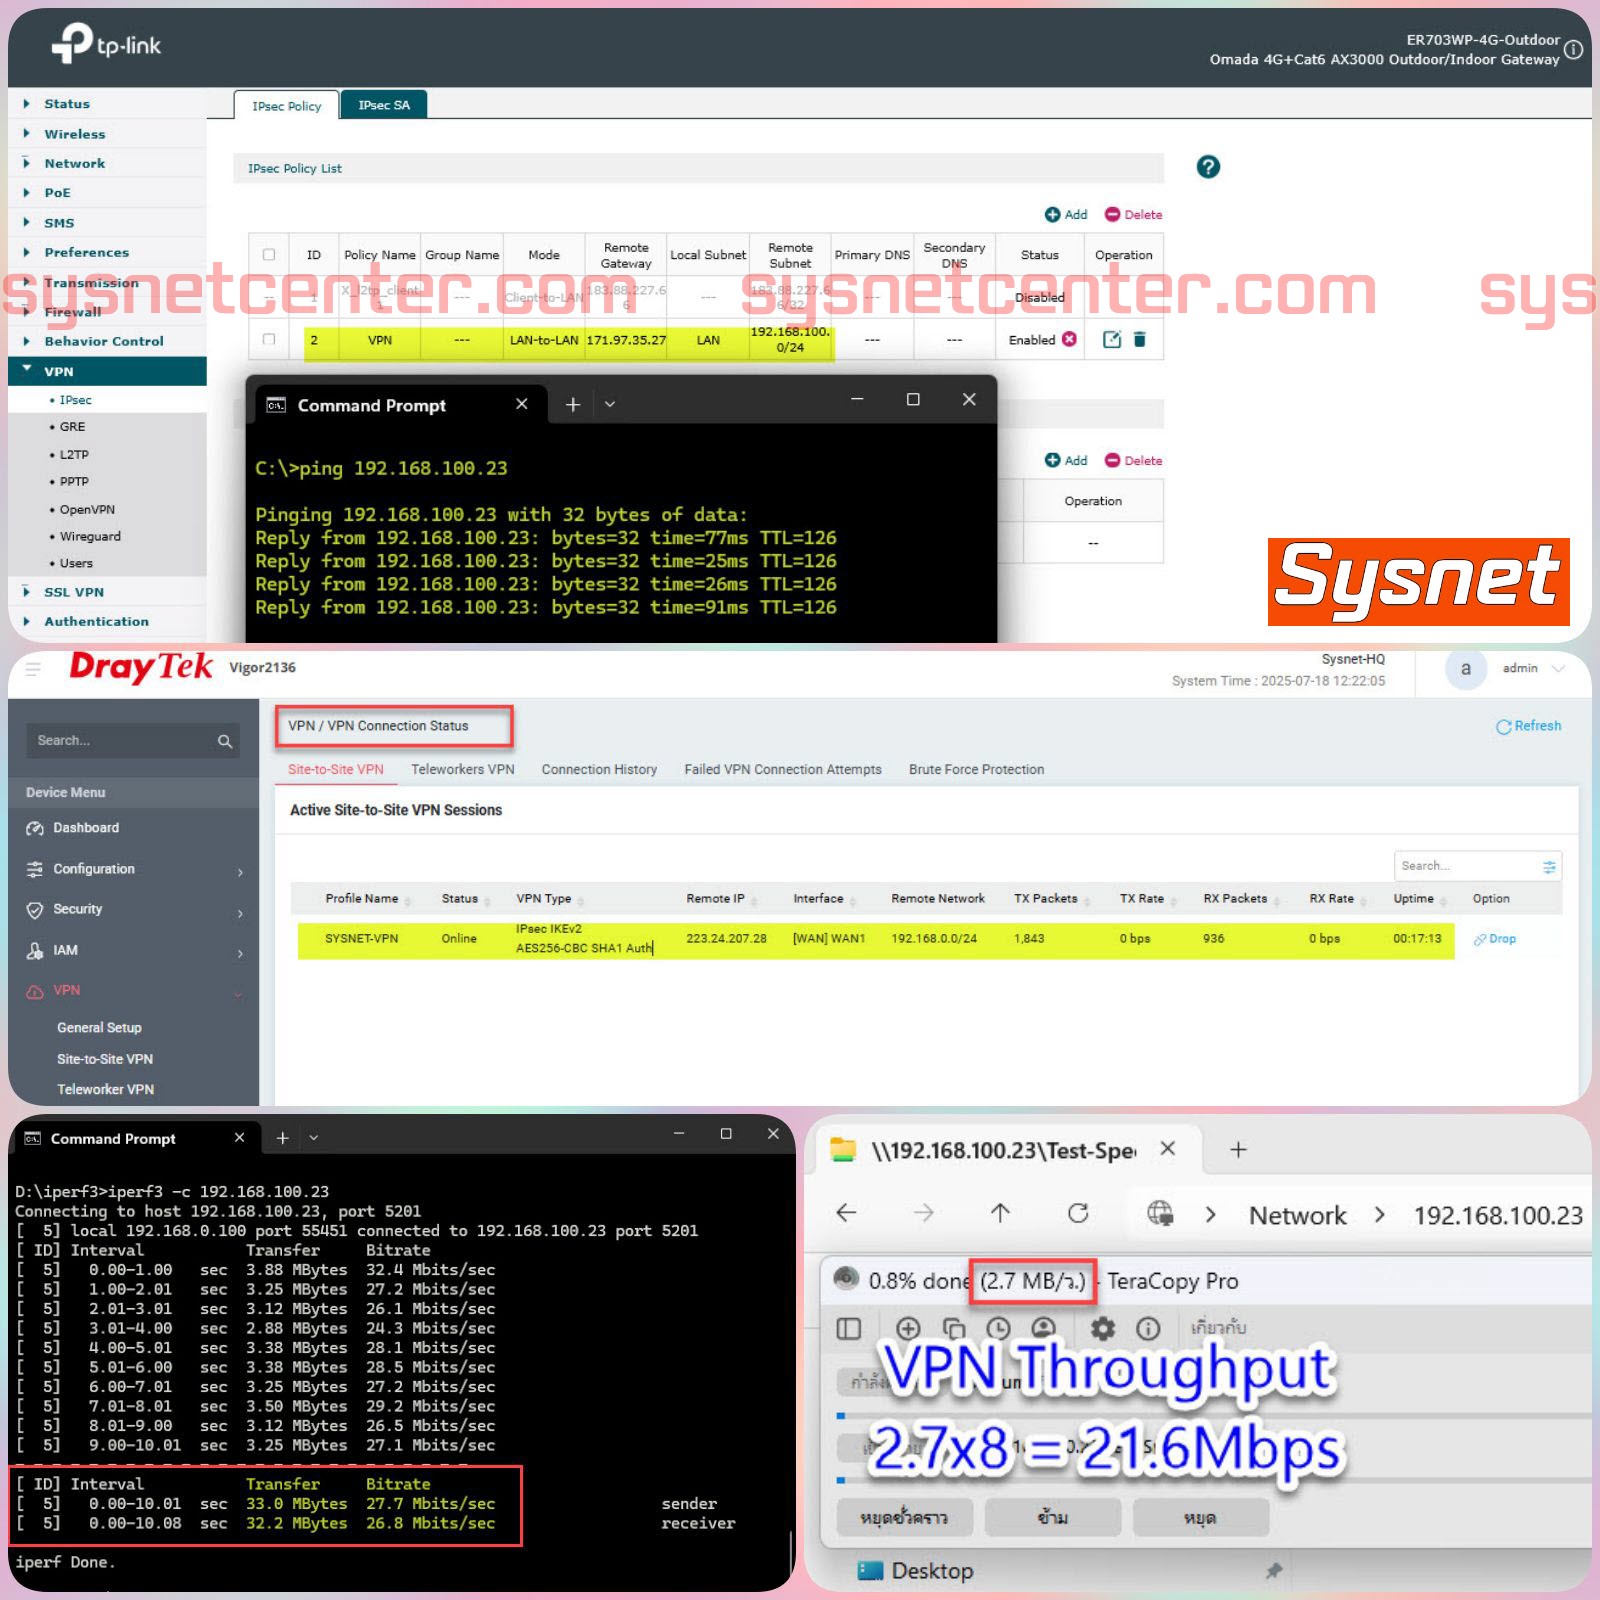Click the TeraCopy info circle icon
The width and height of the screenshot is (1600, 1600).
(x=1148, y=1328)
